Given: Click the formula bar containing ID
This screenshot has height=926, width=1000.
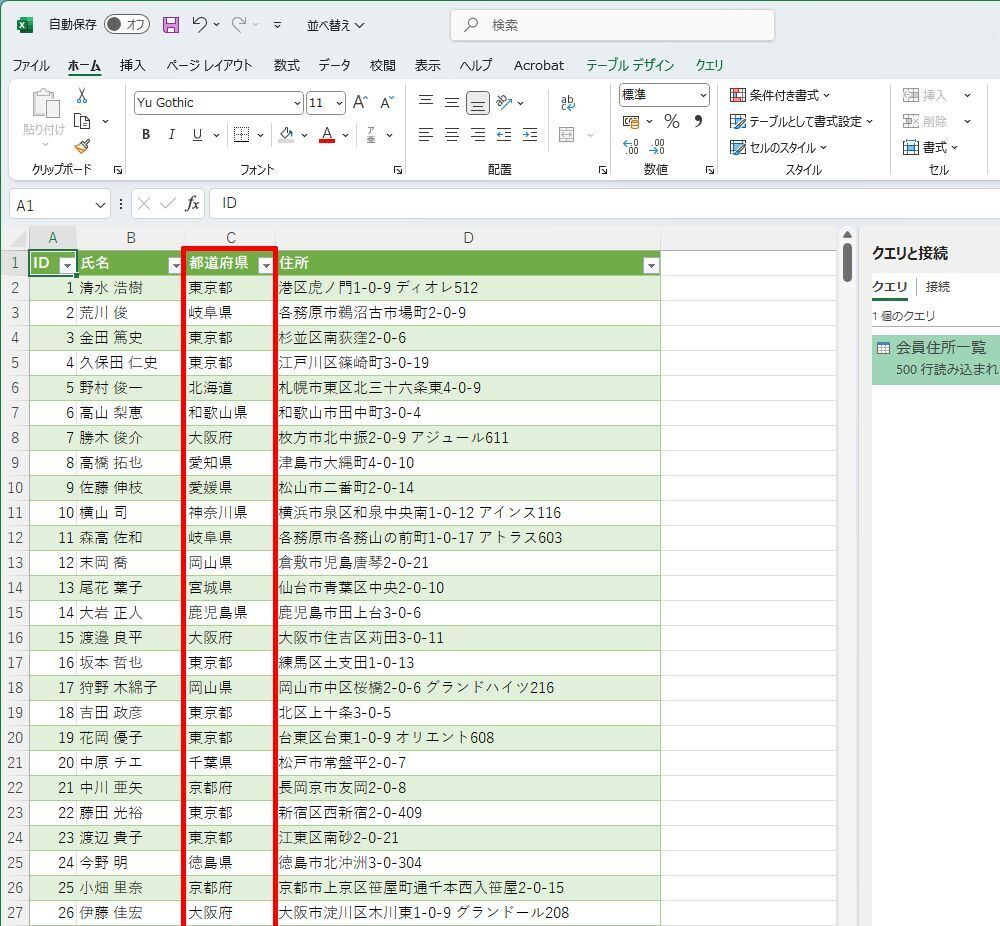Looking at the screenshot, I should click(604, 203).
